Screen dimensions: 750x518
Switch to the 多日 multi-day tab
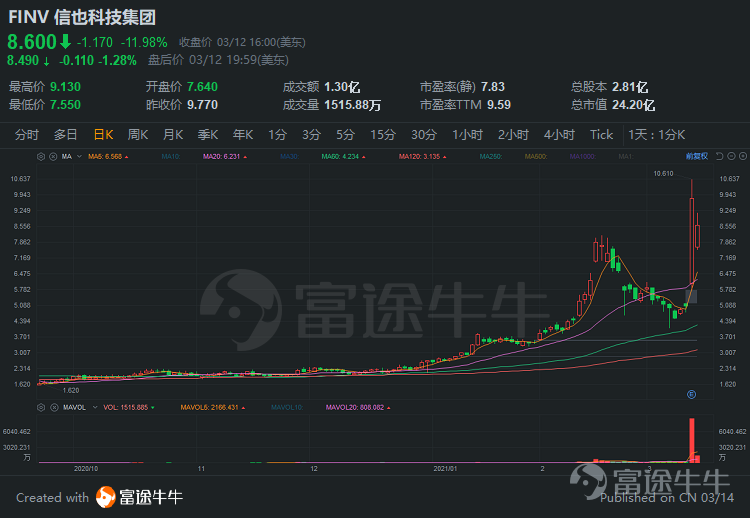coord(66,135)
